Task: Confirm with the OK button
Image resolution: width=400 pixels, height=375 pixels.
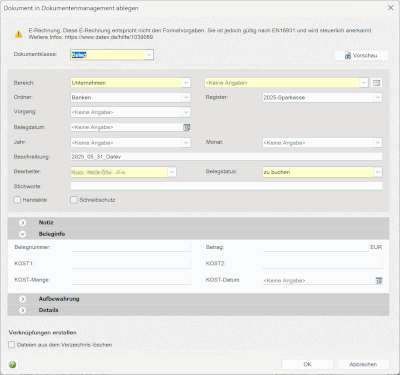Action: (x=307, y=364)
